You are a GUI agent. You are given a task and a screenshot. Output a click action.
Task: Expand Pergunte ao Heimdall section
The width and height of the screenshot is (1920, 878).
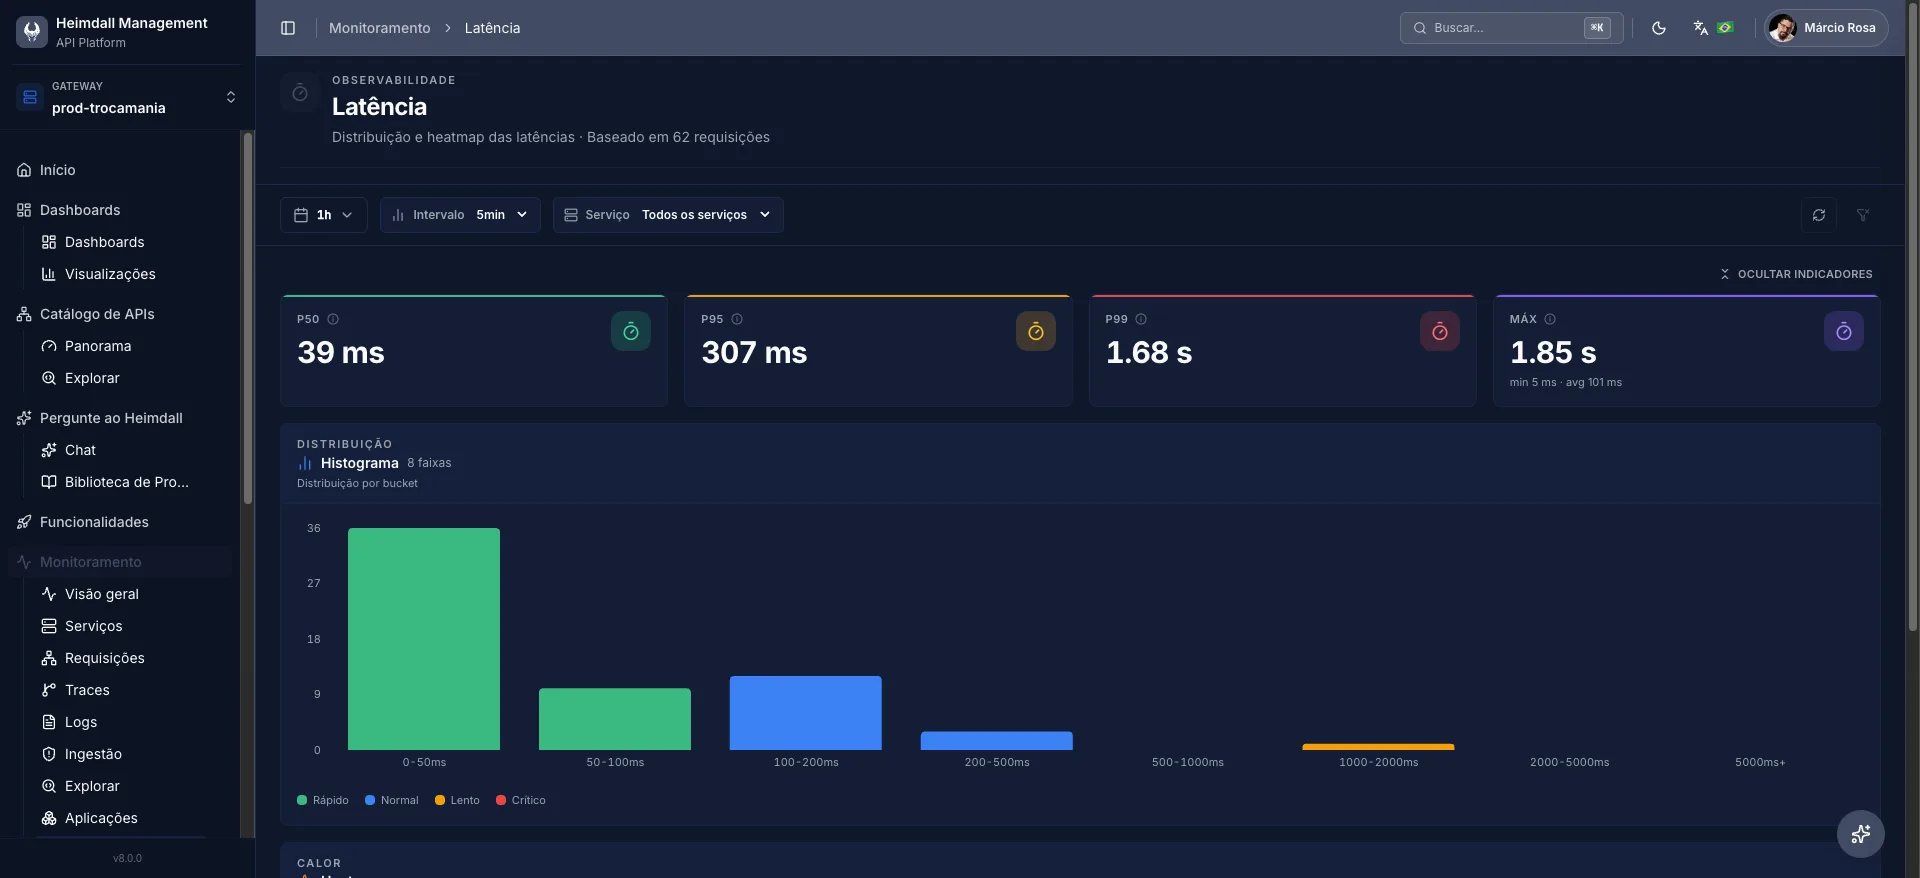pyautogui.click(x=120, y=418)
